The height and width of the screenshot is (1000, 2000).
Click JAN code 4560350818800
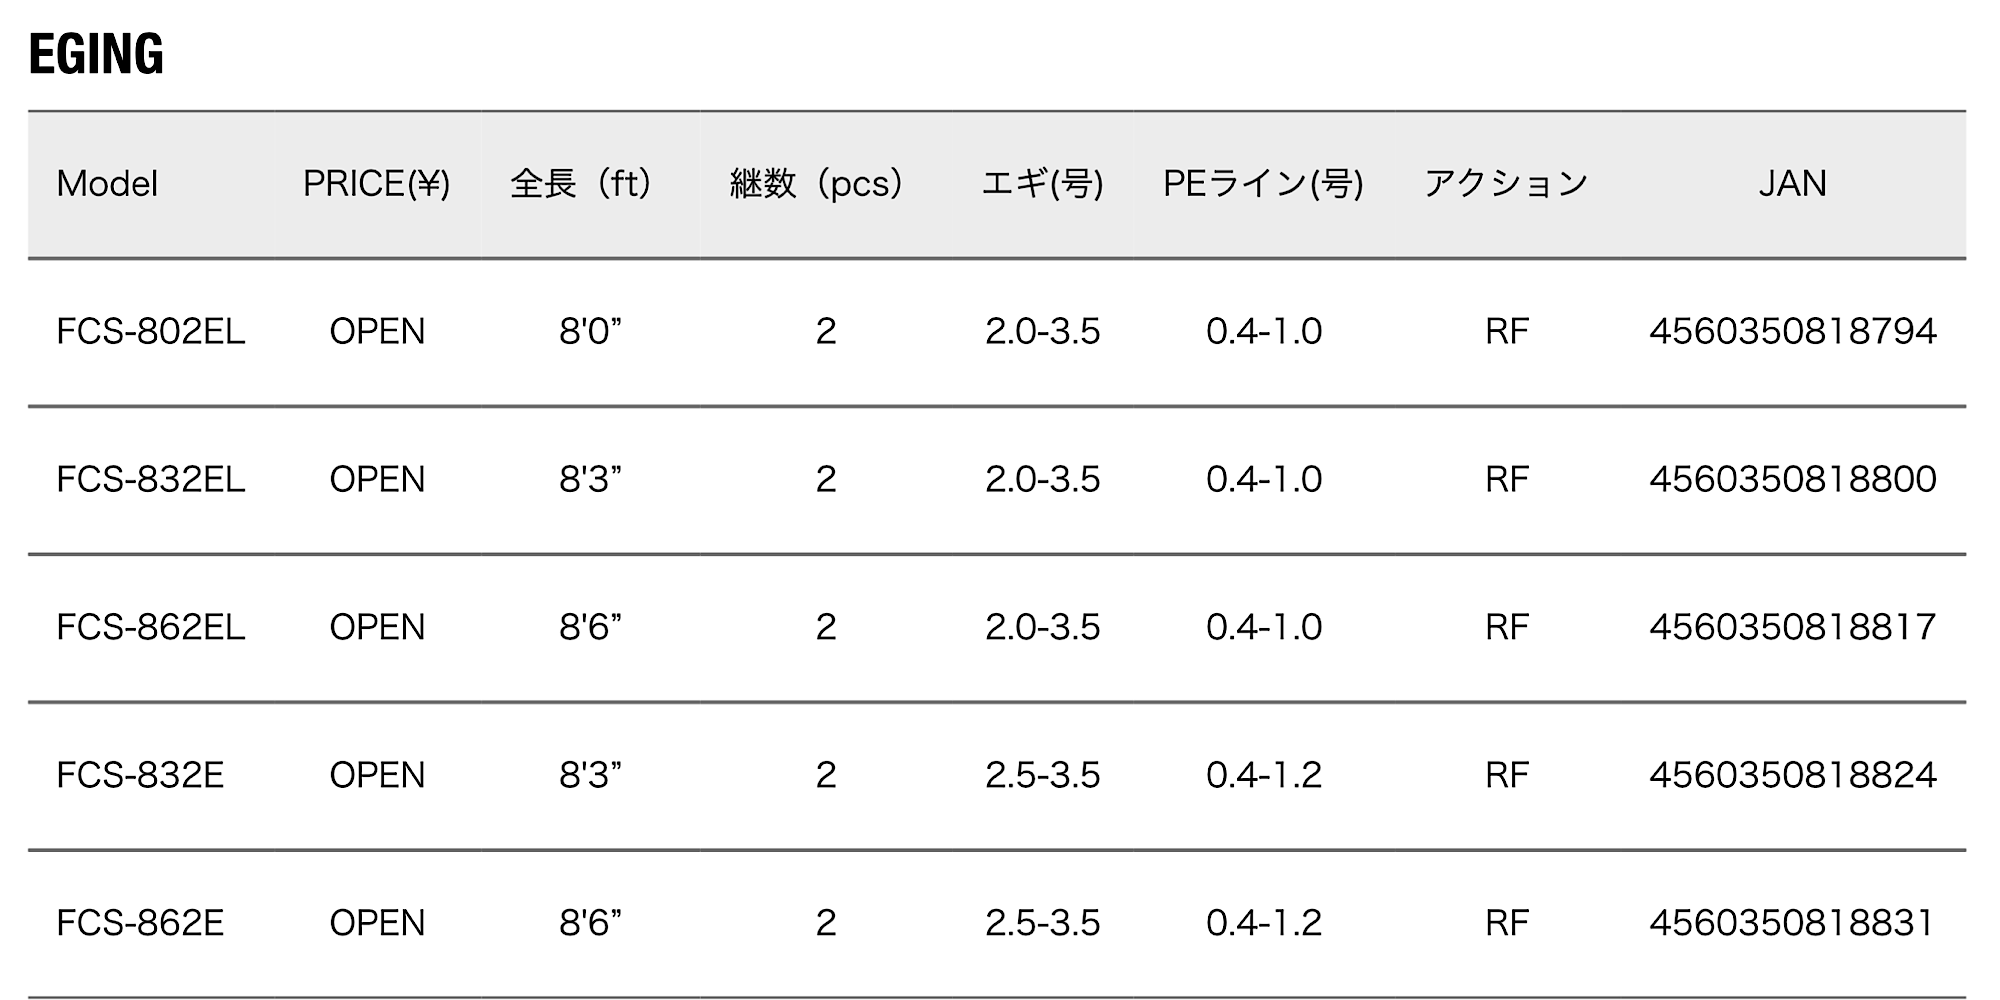coord(1792,480)
